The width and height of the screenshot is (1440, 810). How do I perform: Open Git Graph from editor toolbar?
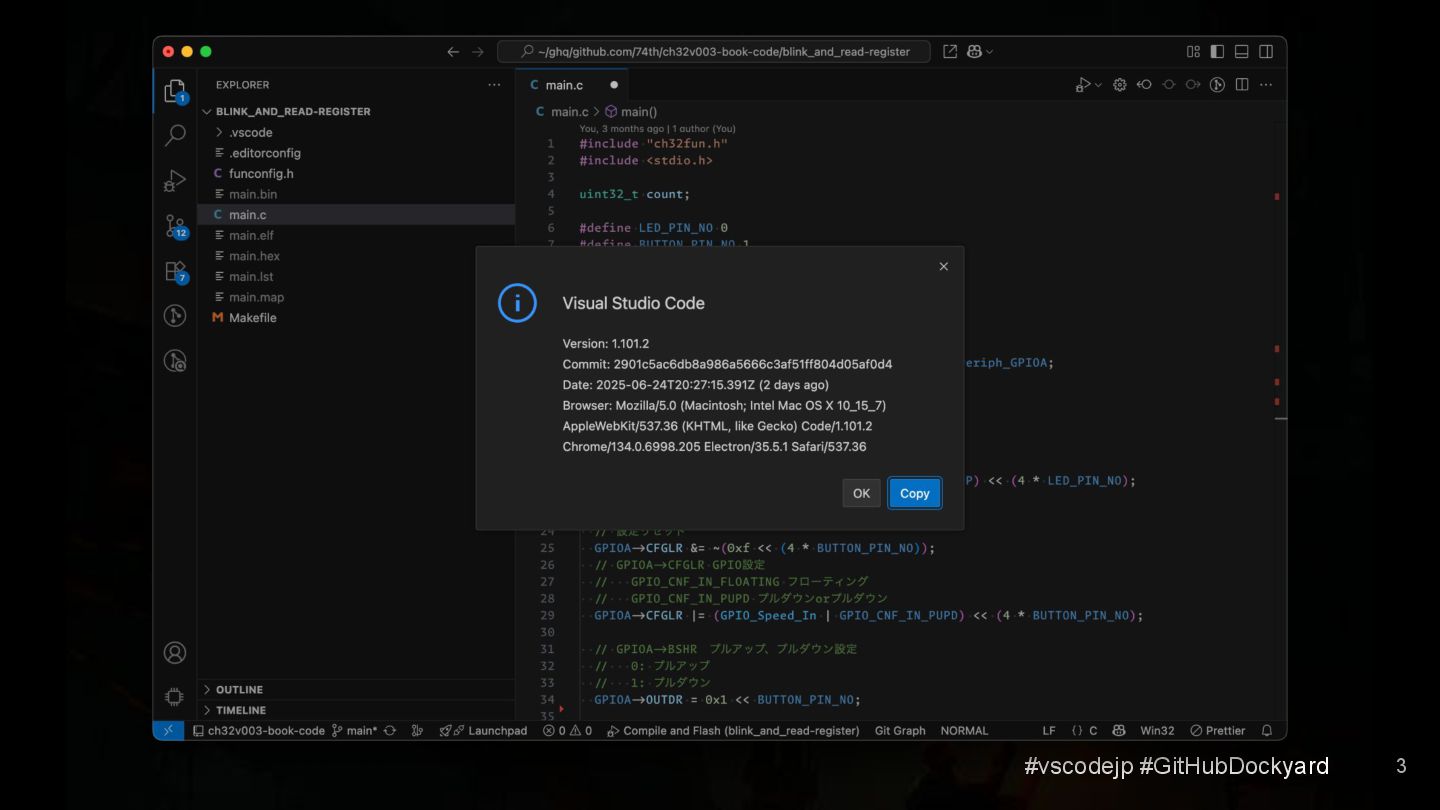(x=1217, y=85)
